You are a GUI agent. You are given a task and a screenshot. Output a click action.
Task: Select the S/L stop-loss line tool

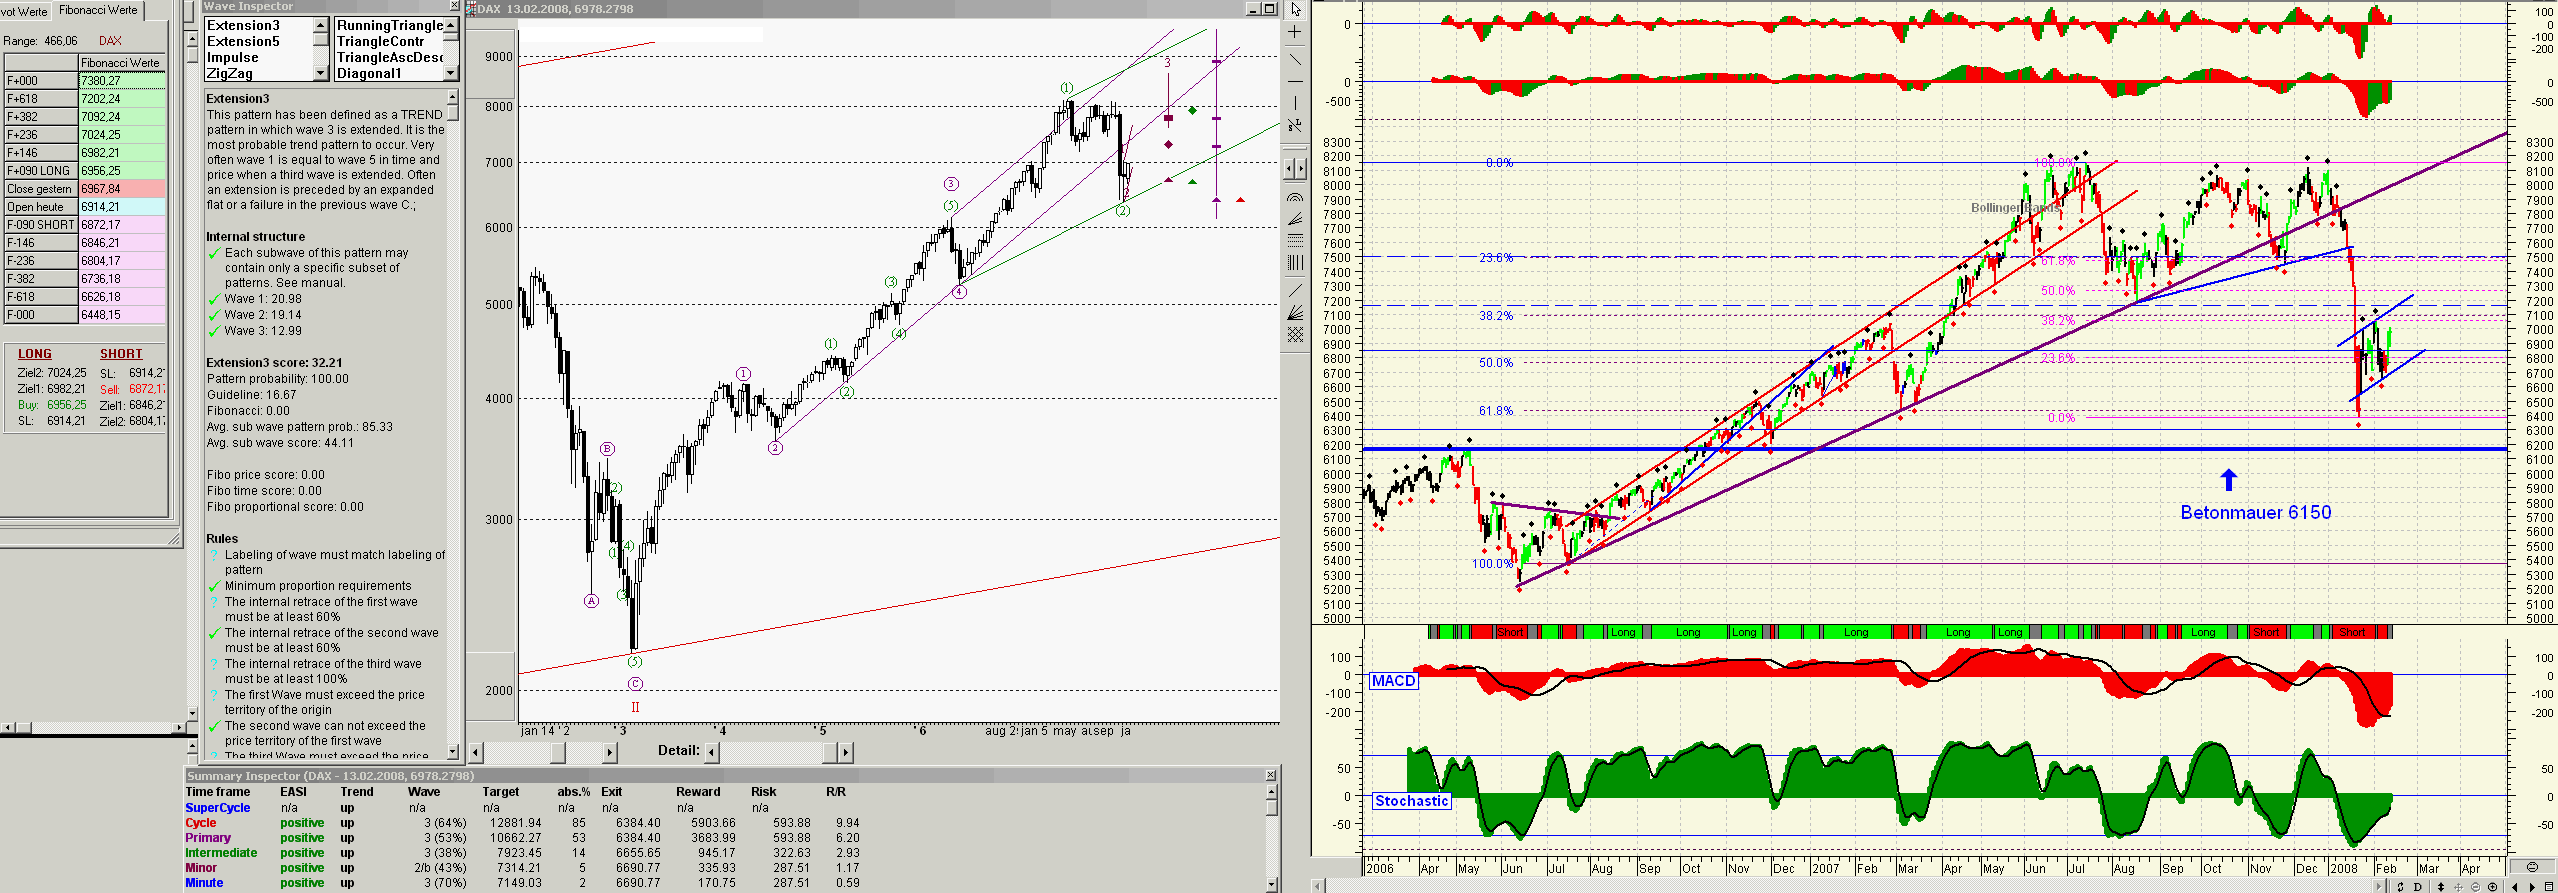(1295, 126)
